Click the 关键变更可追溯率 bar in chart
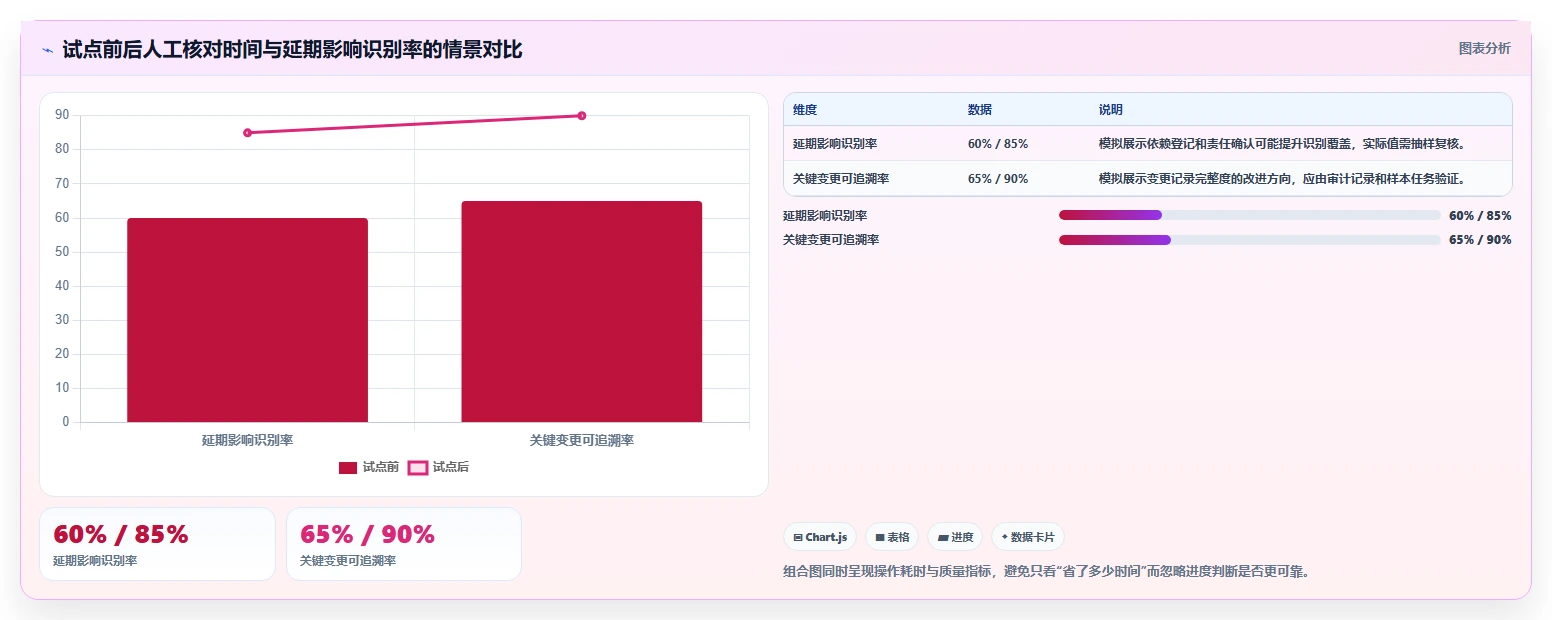1552x620 pixels. (x=581, y=311)
